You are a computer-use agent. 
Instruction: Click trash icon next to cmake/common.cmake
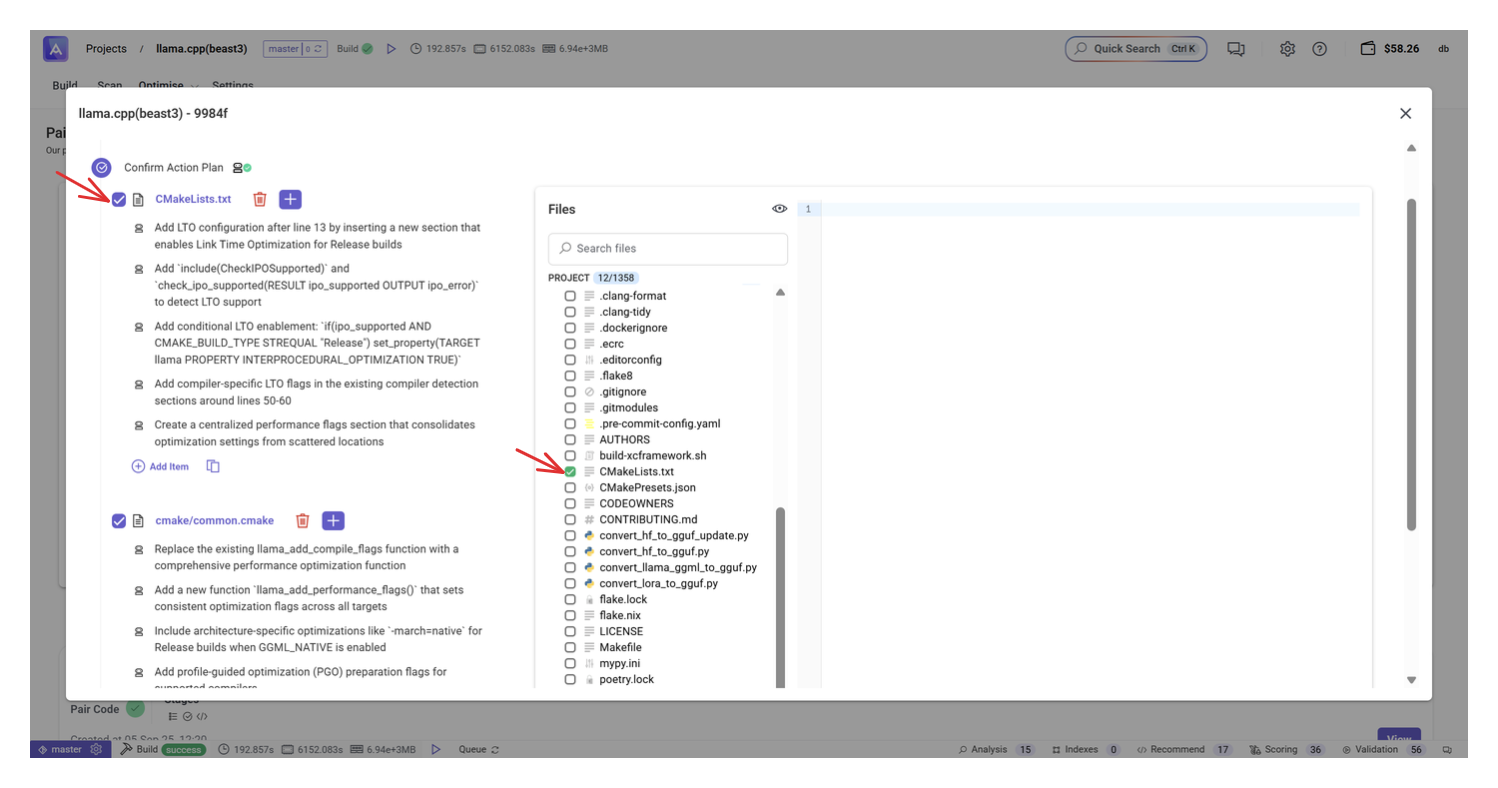pyautogui.click(x=302, y=521)
